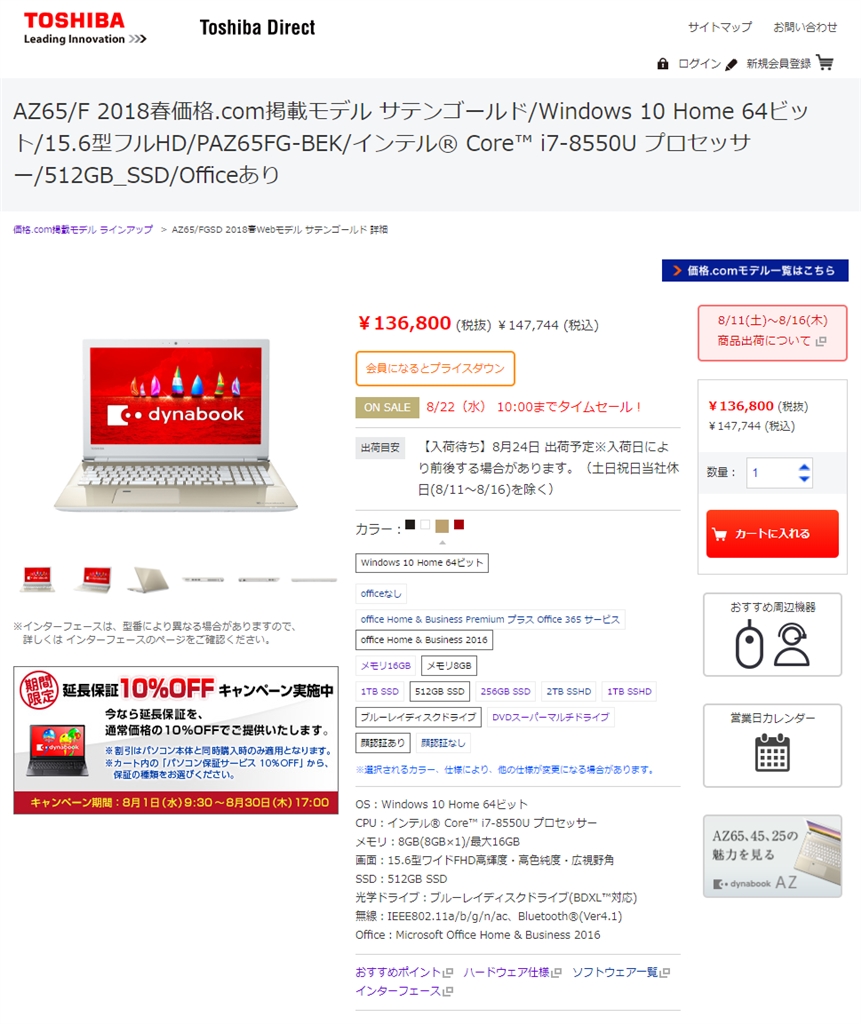
Task: Add the laptop to cart with カートに入れる
Action: coord(772,534)
